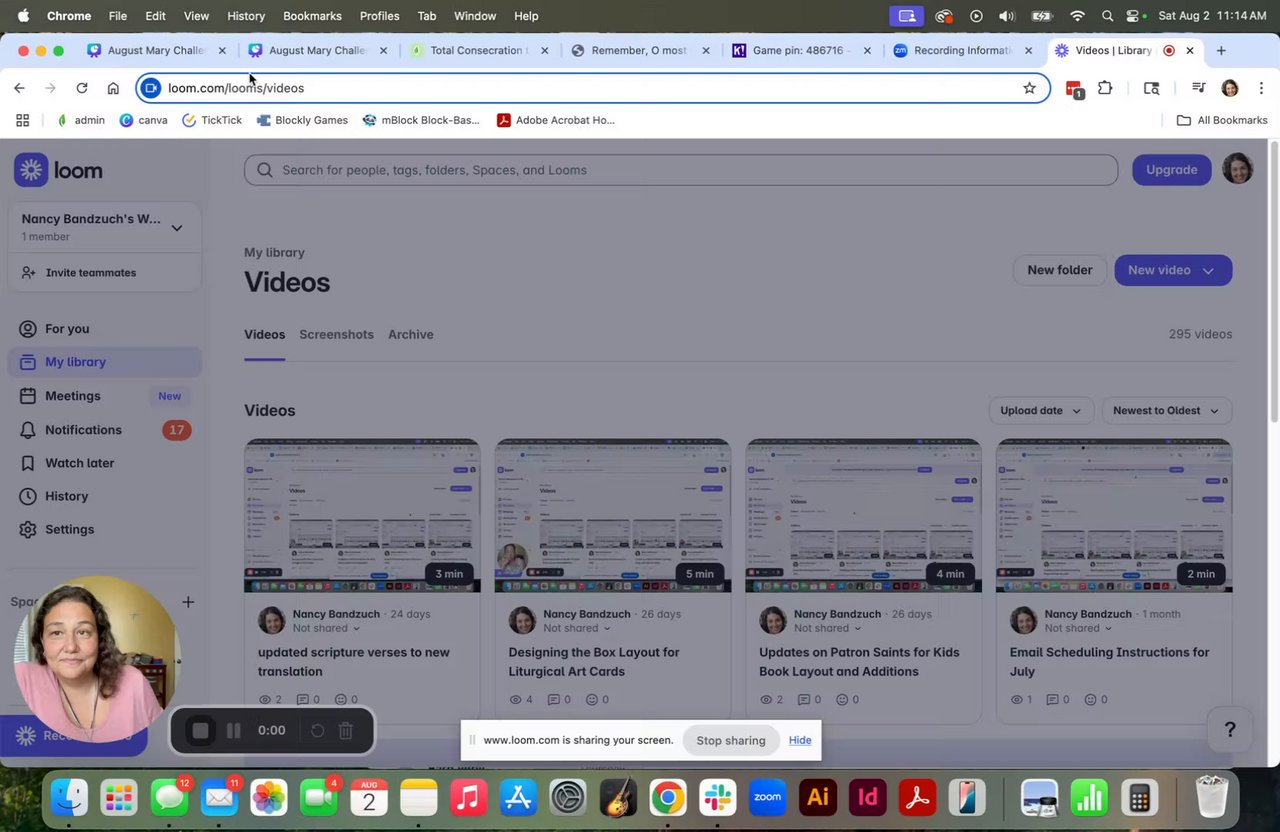The image size is (1280, 832).
Task: Click the Upgrade button
Action: click(x=1171, y=170)
